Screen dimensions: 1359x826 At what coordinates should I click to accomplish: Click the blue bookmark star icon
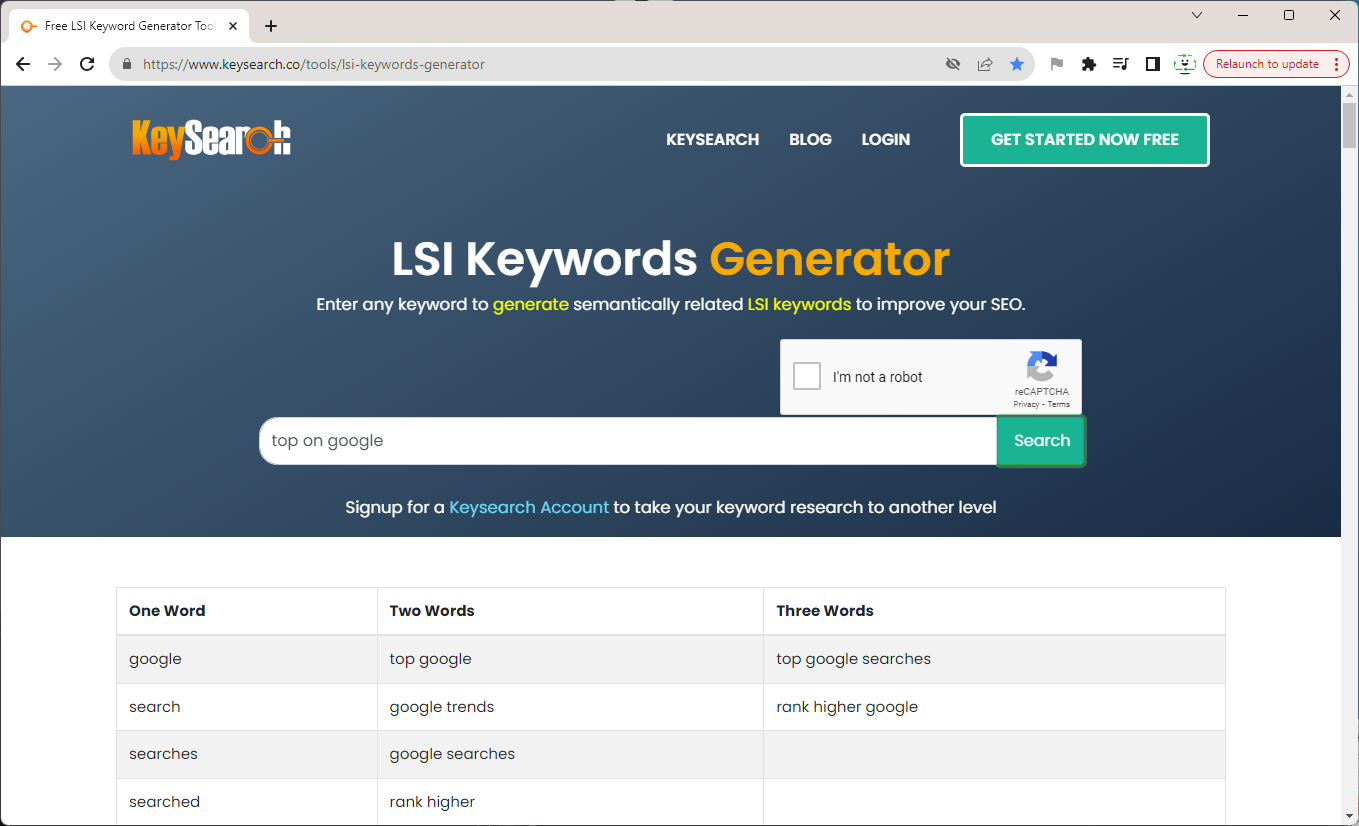(1017, 64)
